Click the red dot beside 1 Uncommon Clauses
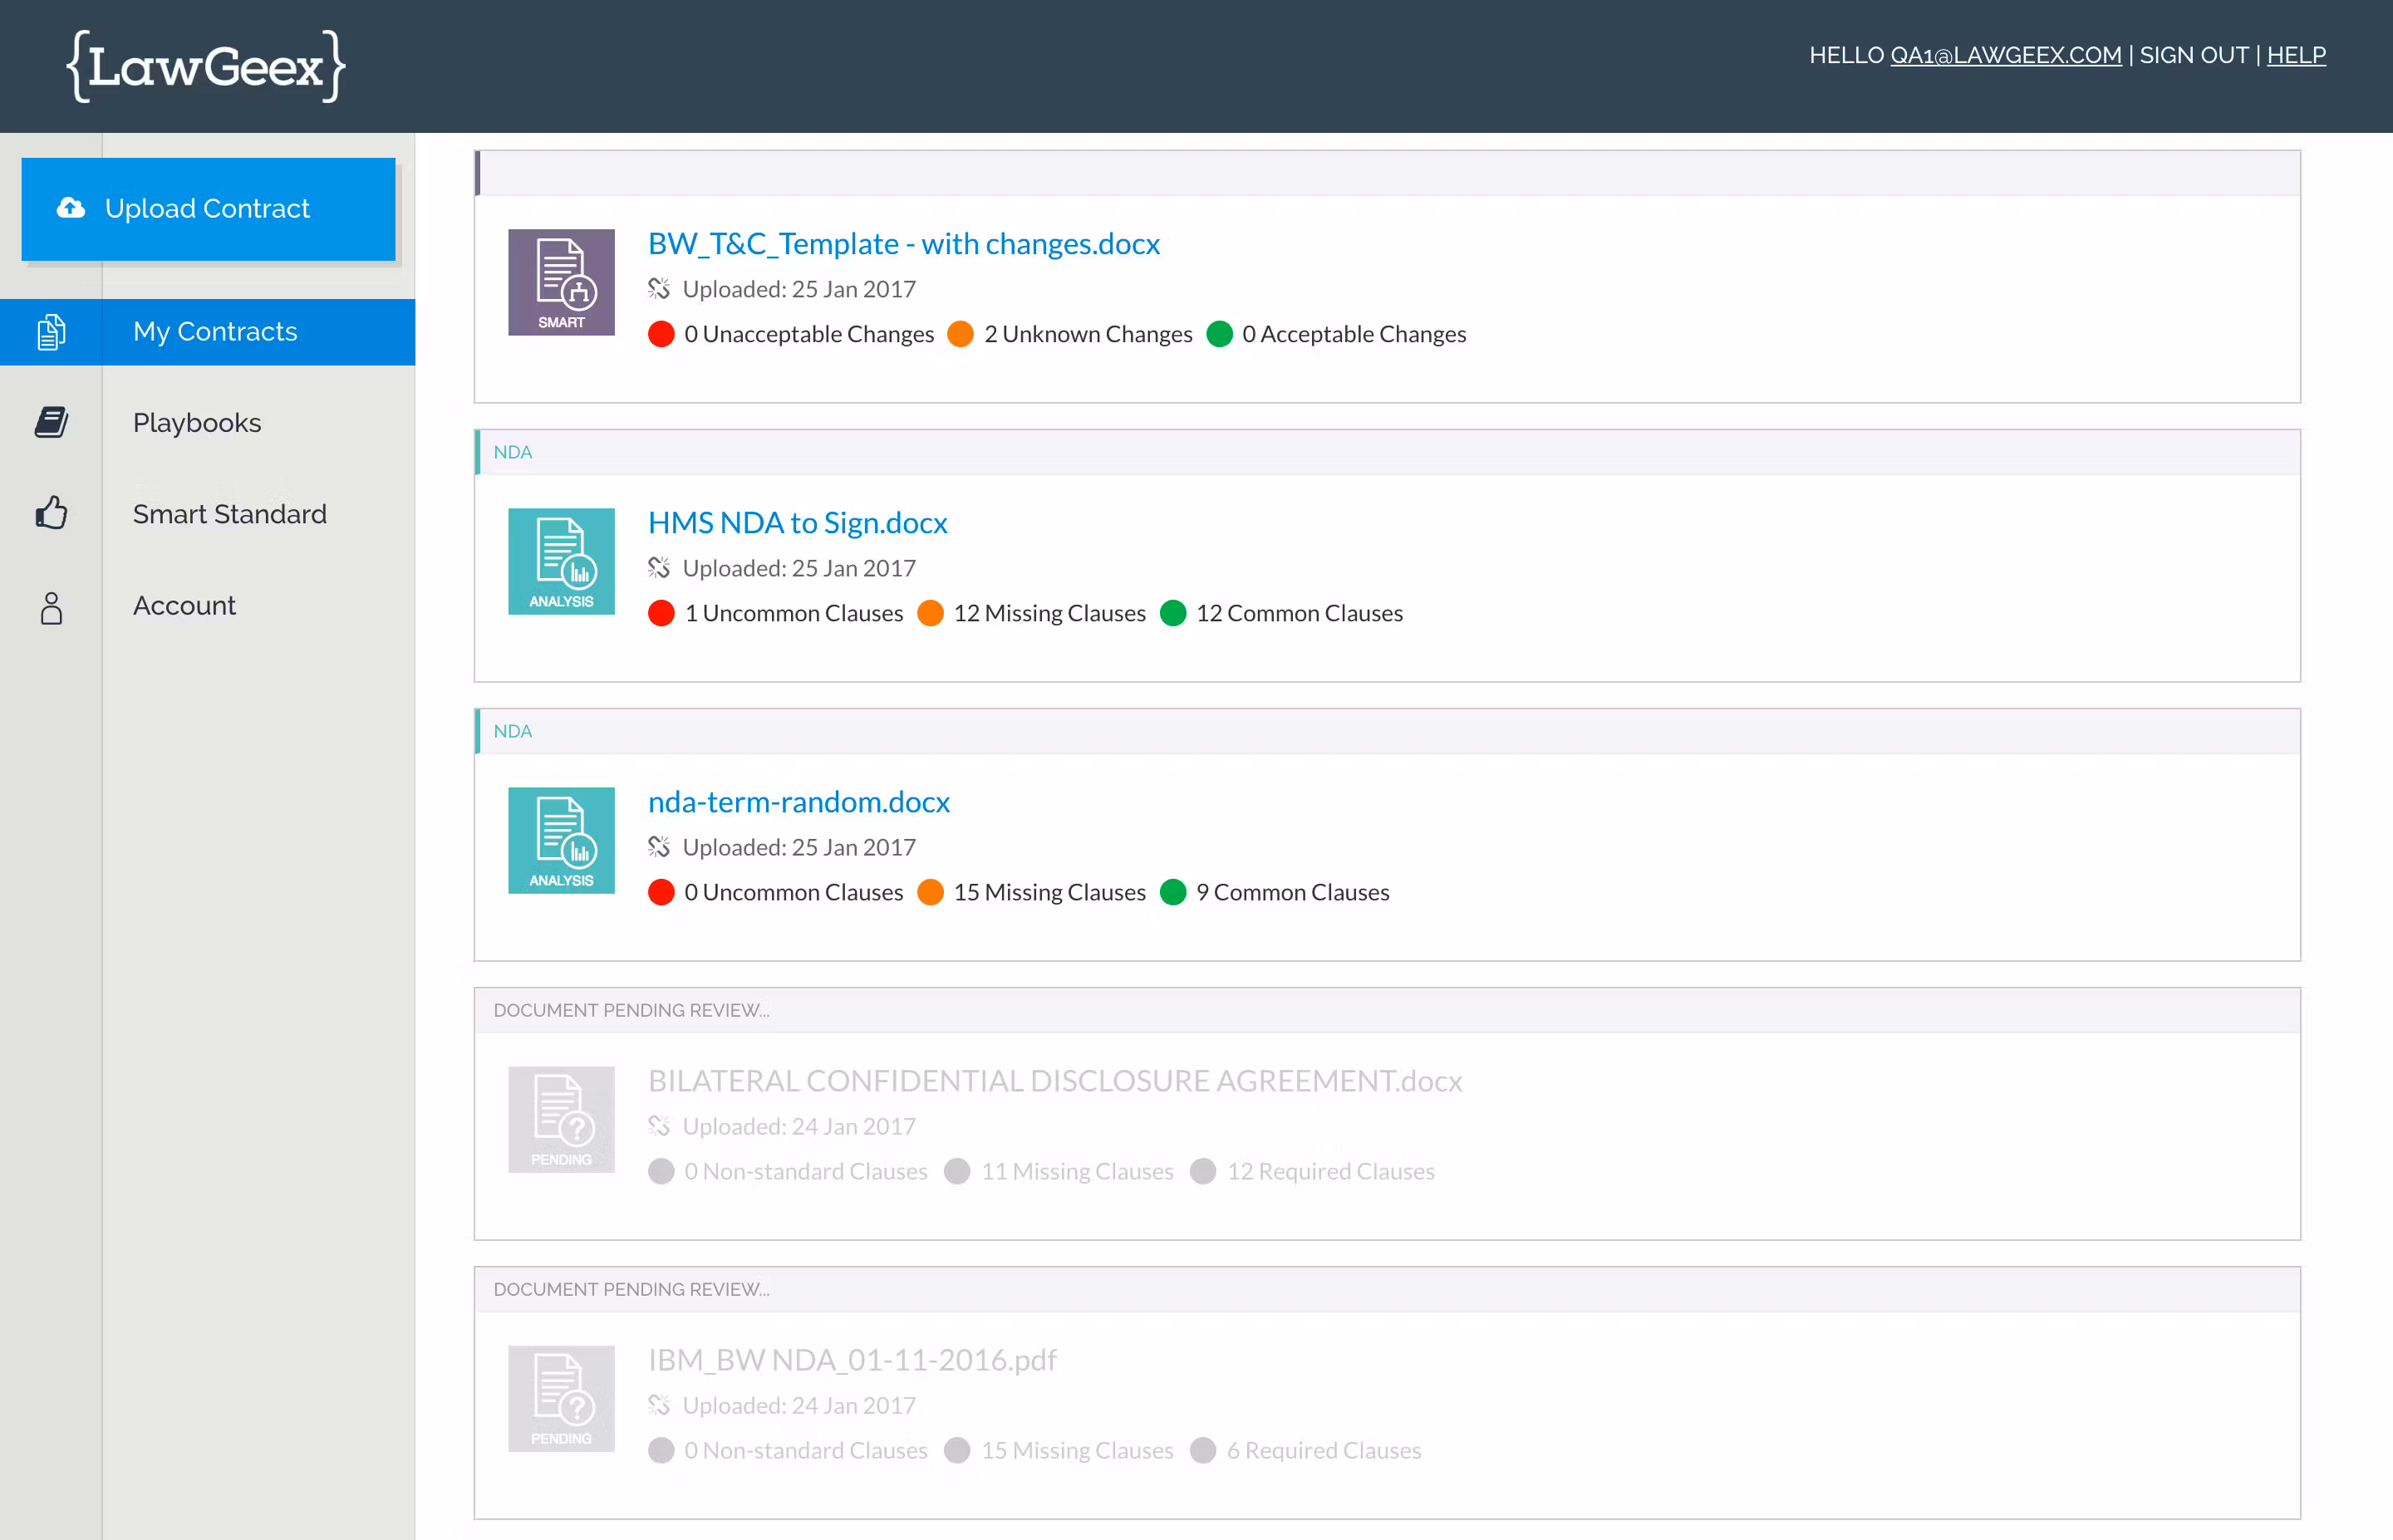 tap(661, 613)
